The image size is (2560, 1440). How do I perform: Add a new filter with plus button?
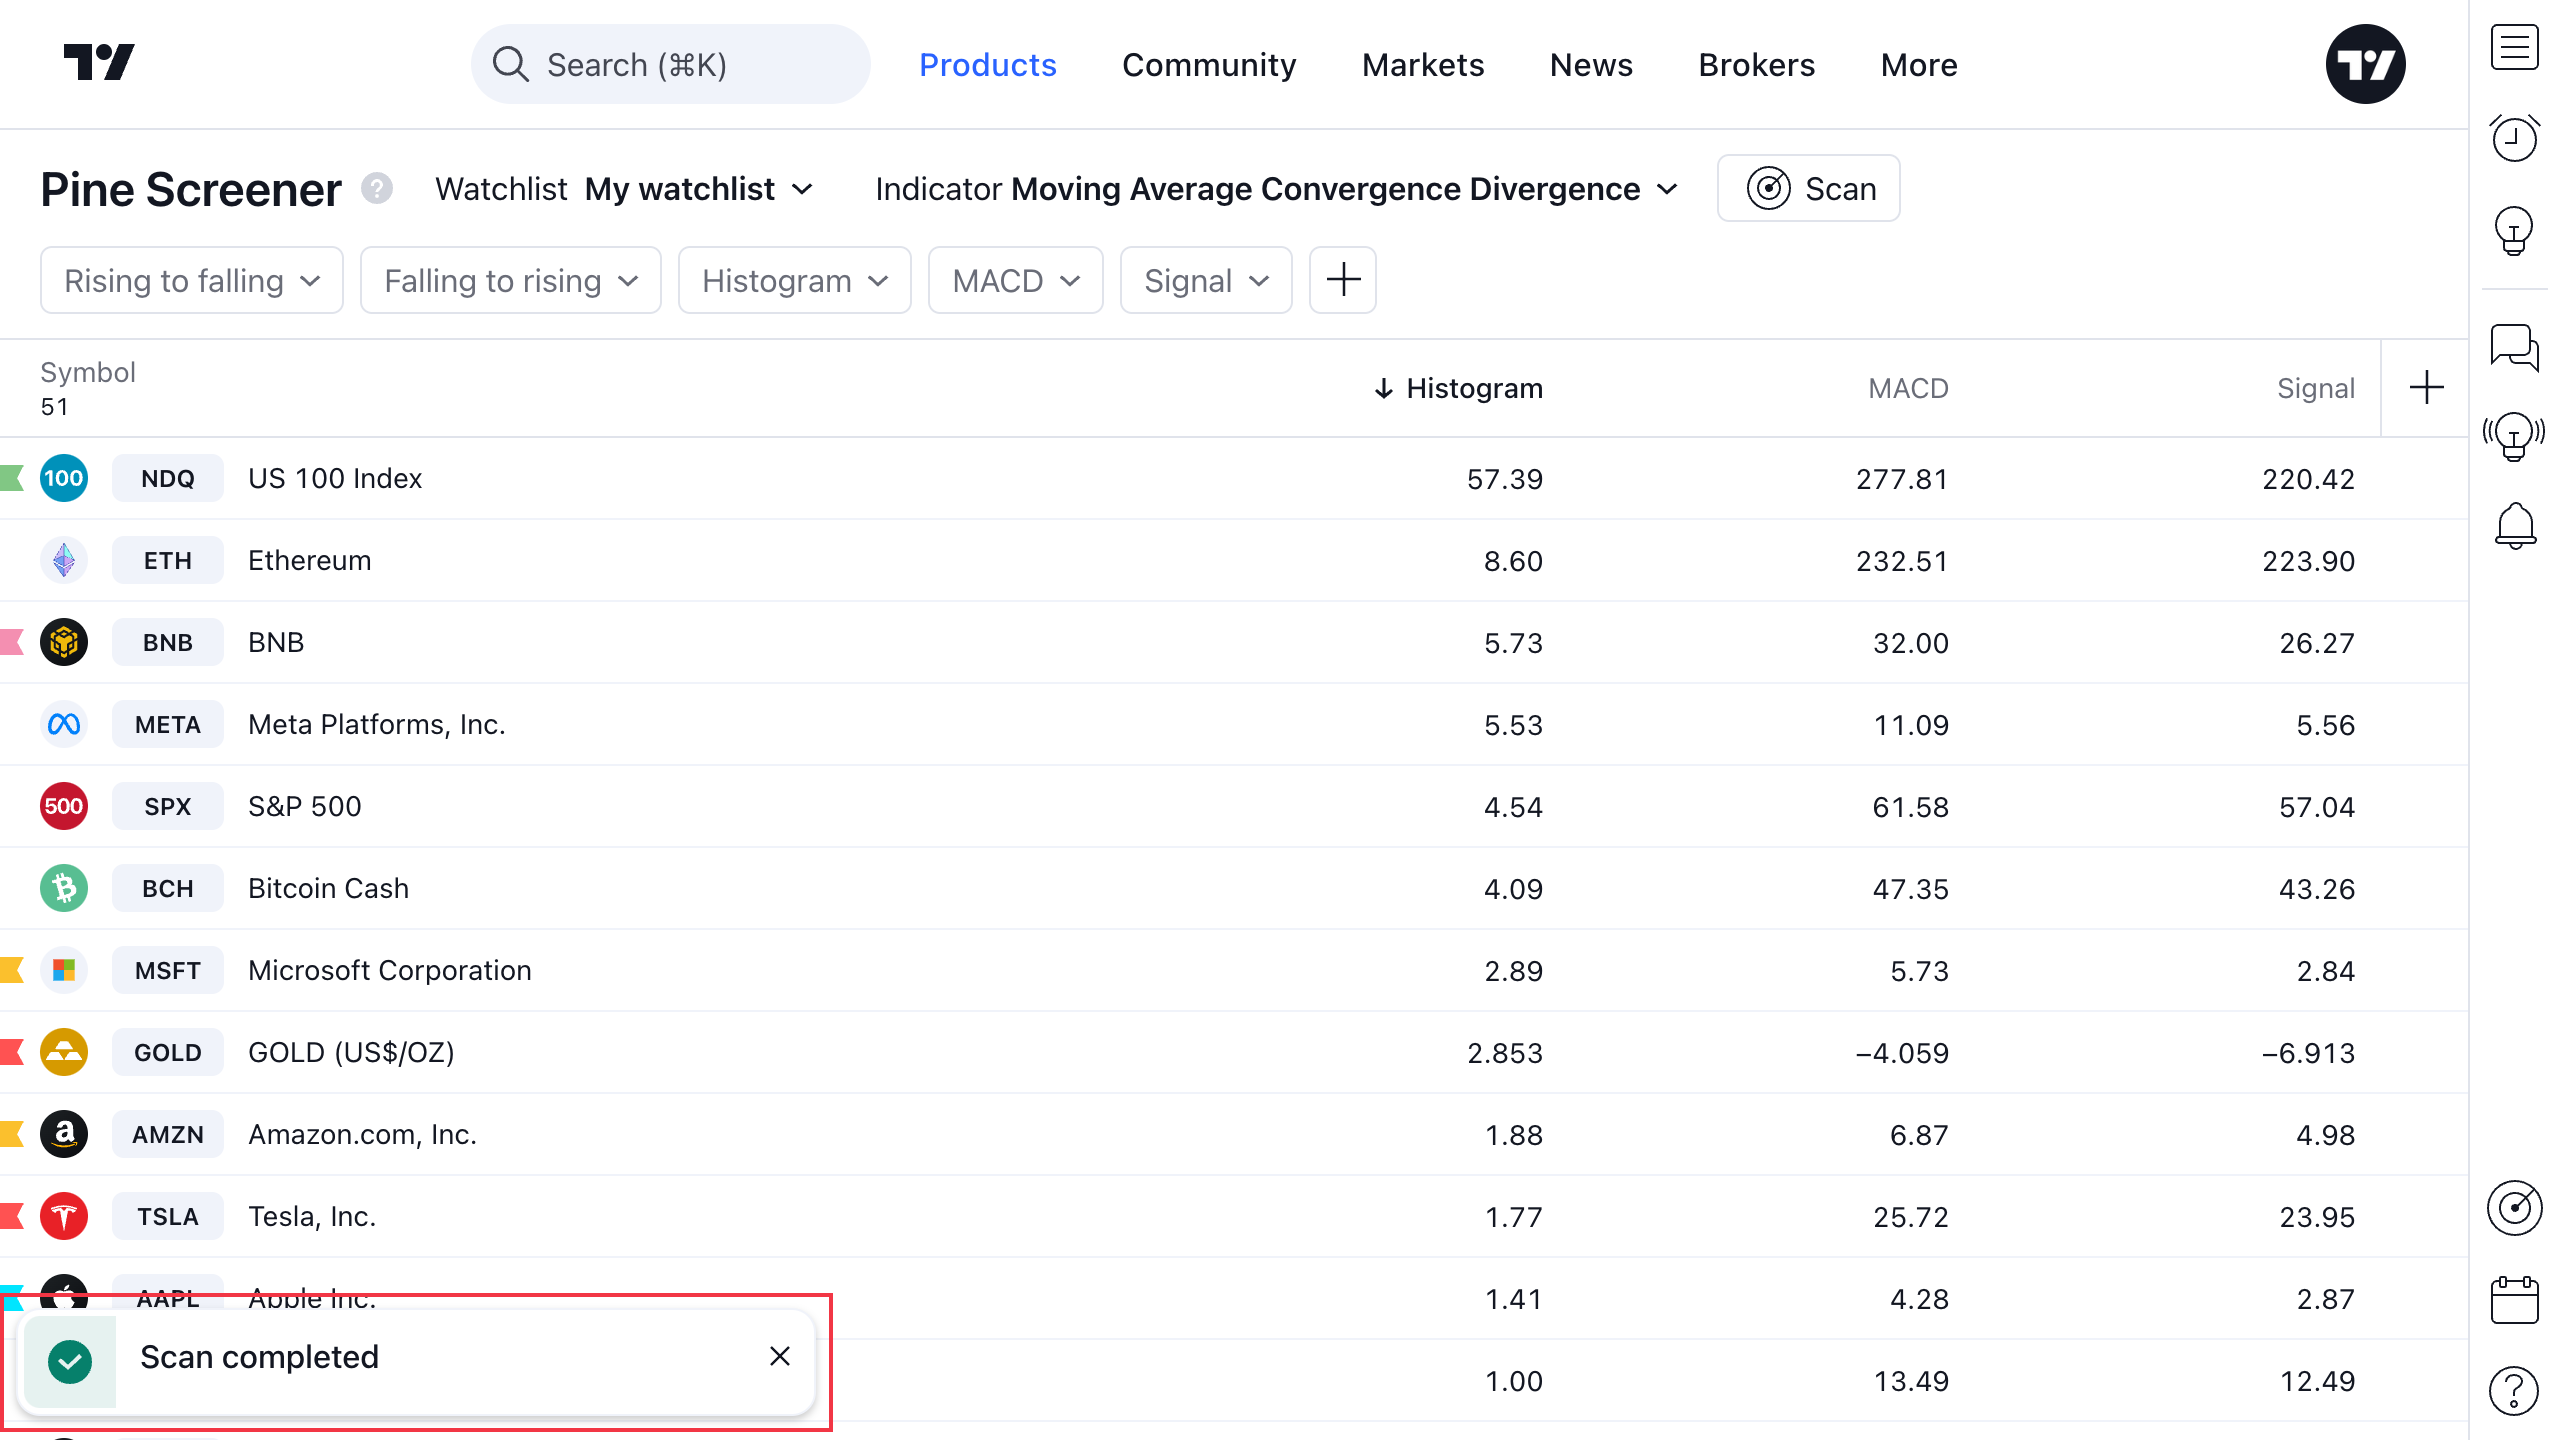click(x=1343, y=280)
